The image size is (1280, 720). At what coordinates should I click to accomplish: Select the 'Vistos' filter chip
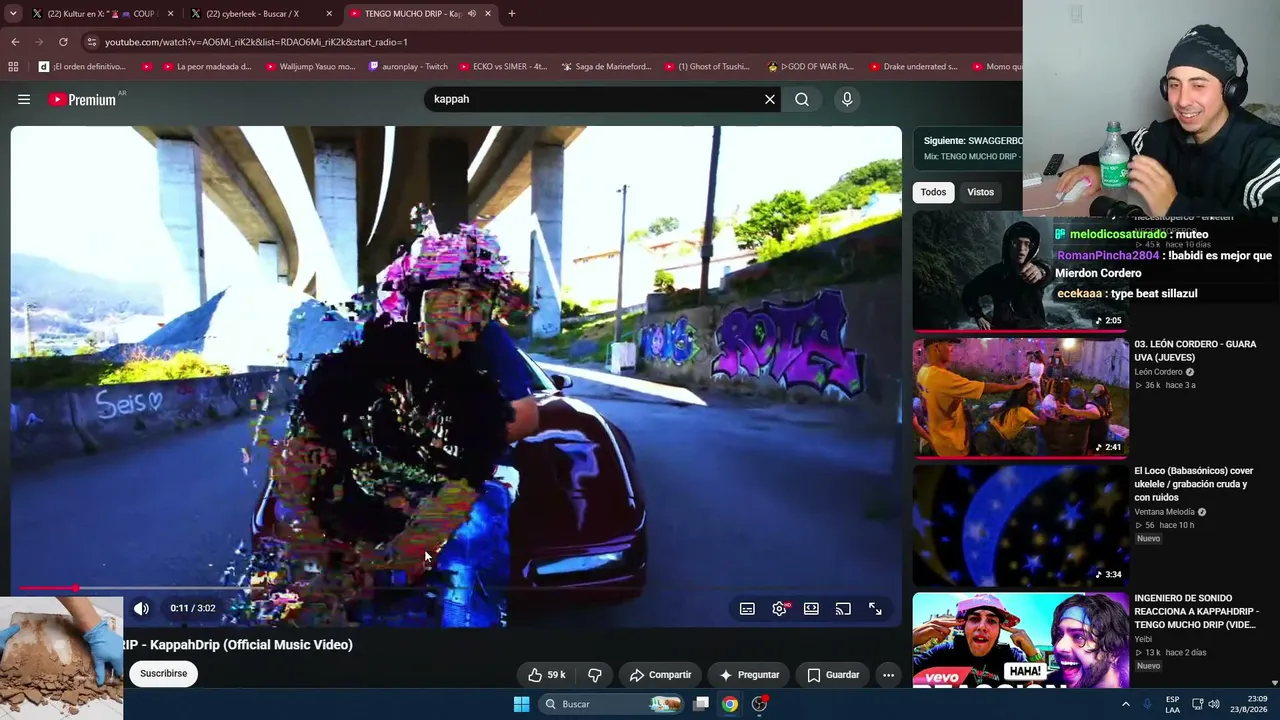(x=980, y=192)
